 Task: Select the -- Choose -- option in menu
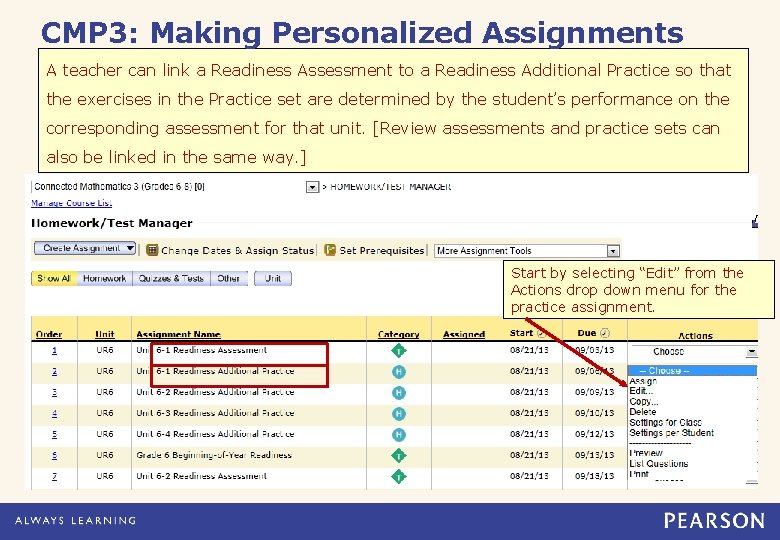[692, 371]
